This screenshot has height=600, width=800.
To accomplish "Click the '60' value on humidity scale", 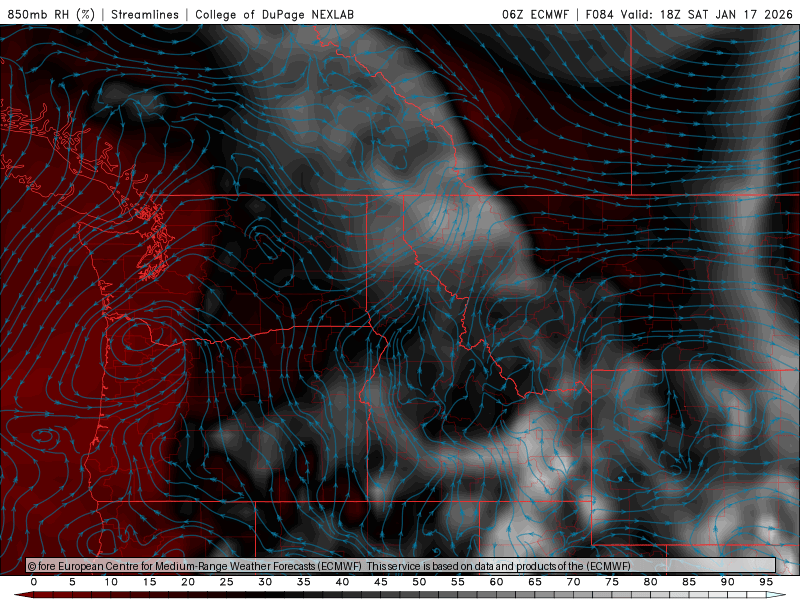I will click(x=496, y=582).
